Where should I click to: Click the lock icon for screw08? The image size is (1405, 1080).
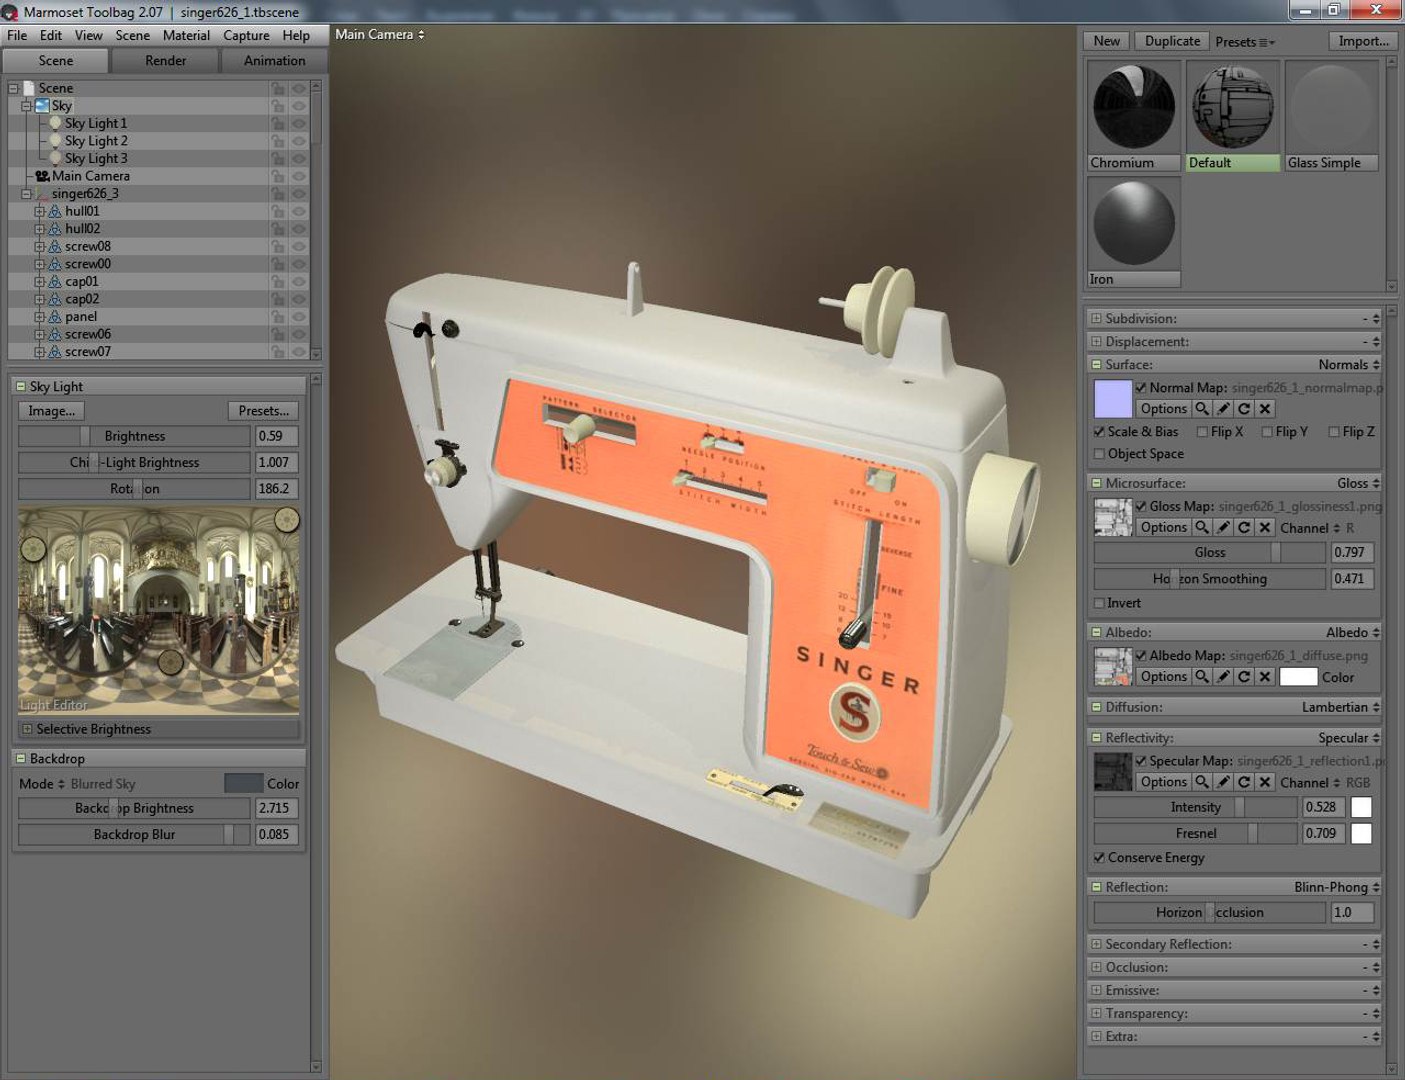tap(278, 246)
